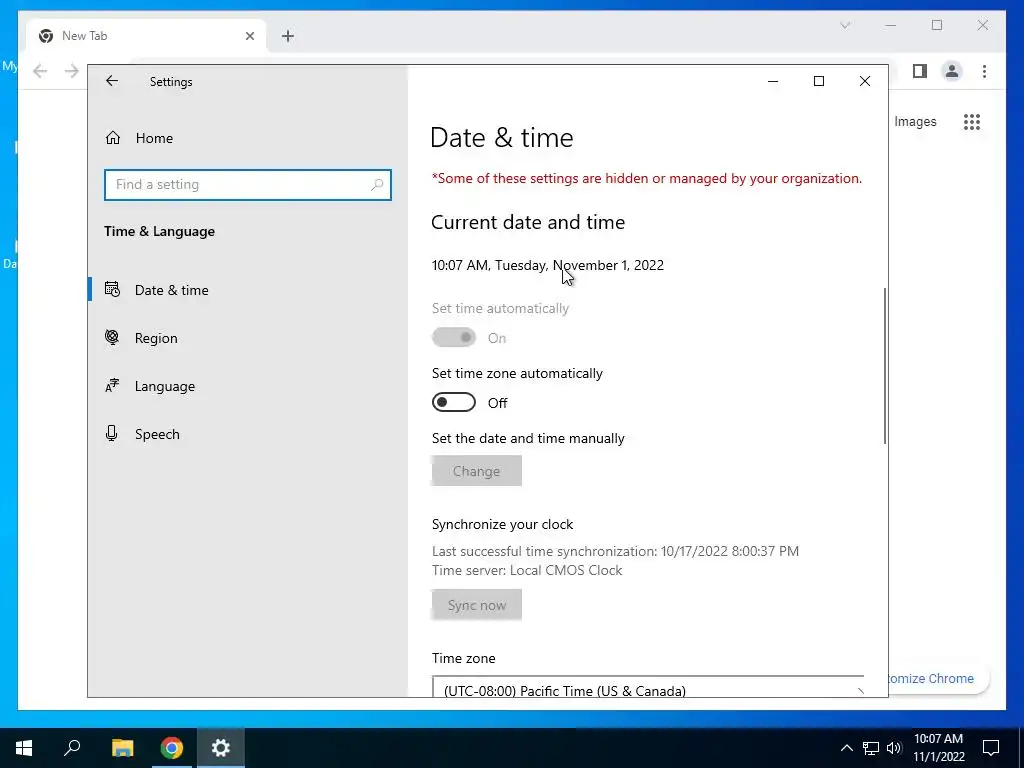Open the Time zone dropdown
Screen dimensions: 1024x768
(648, 687)
